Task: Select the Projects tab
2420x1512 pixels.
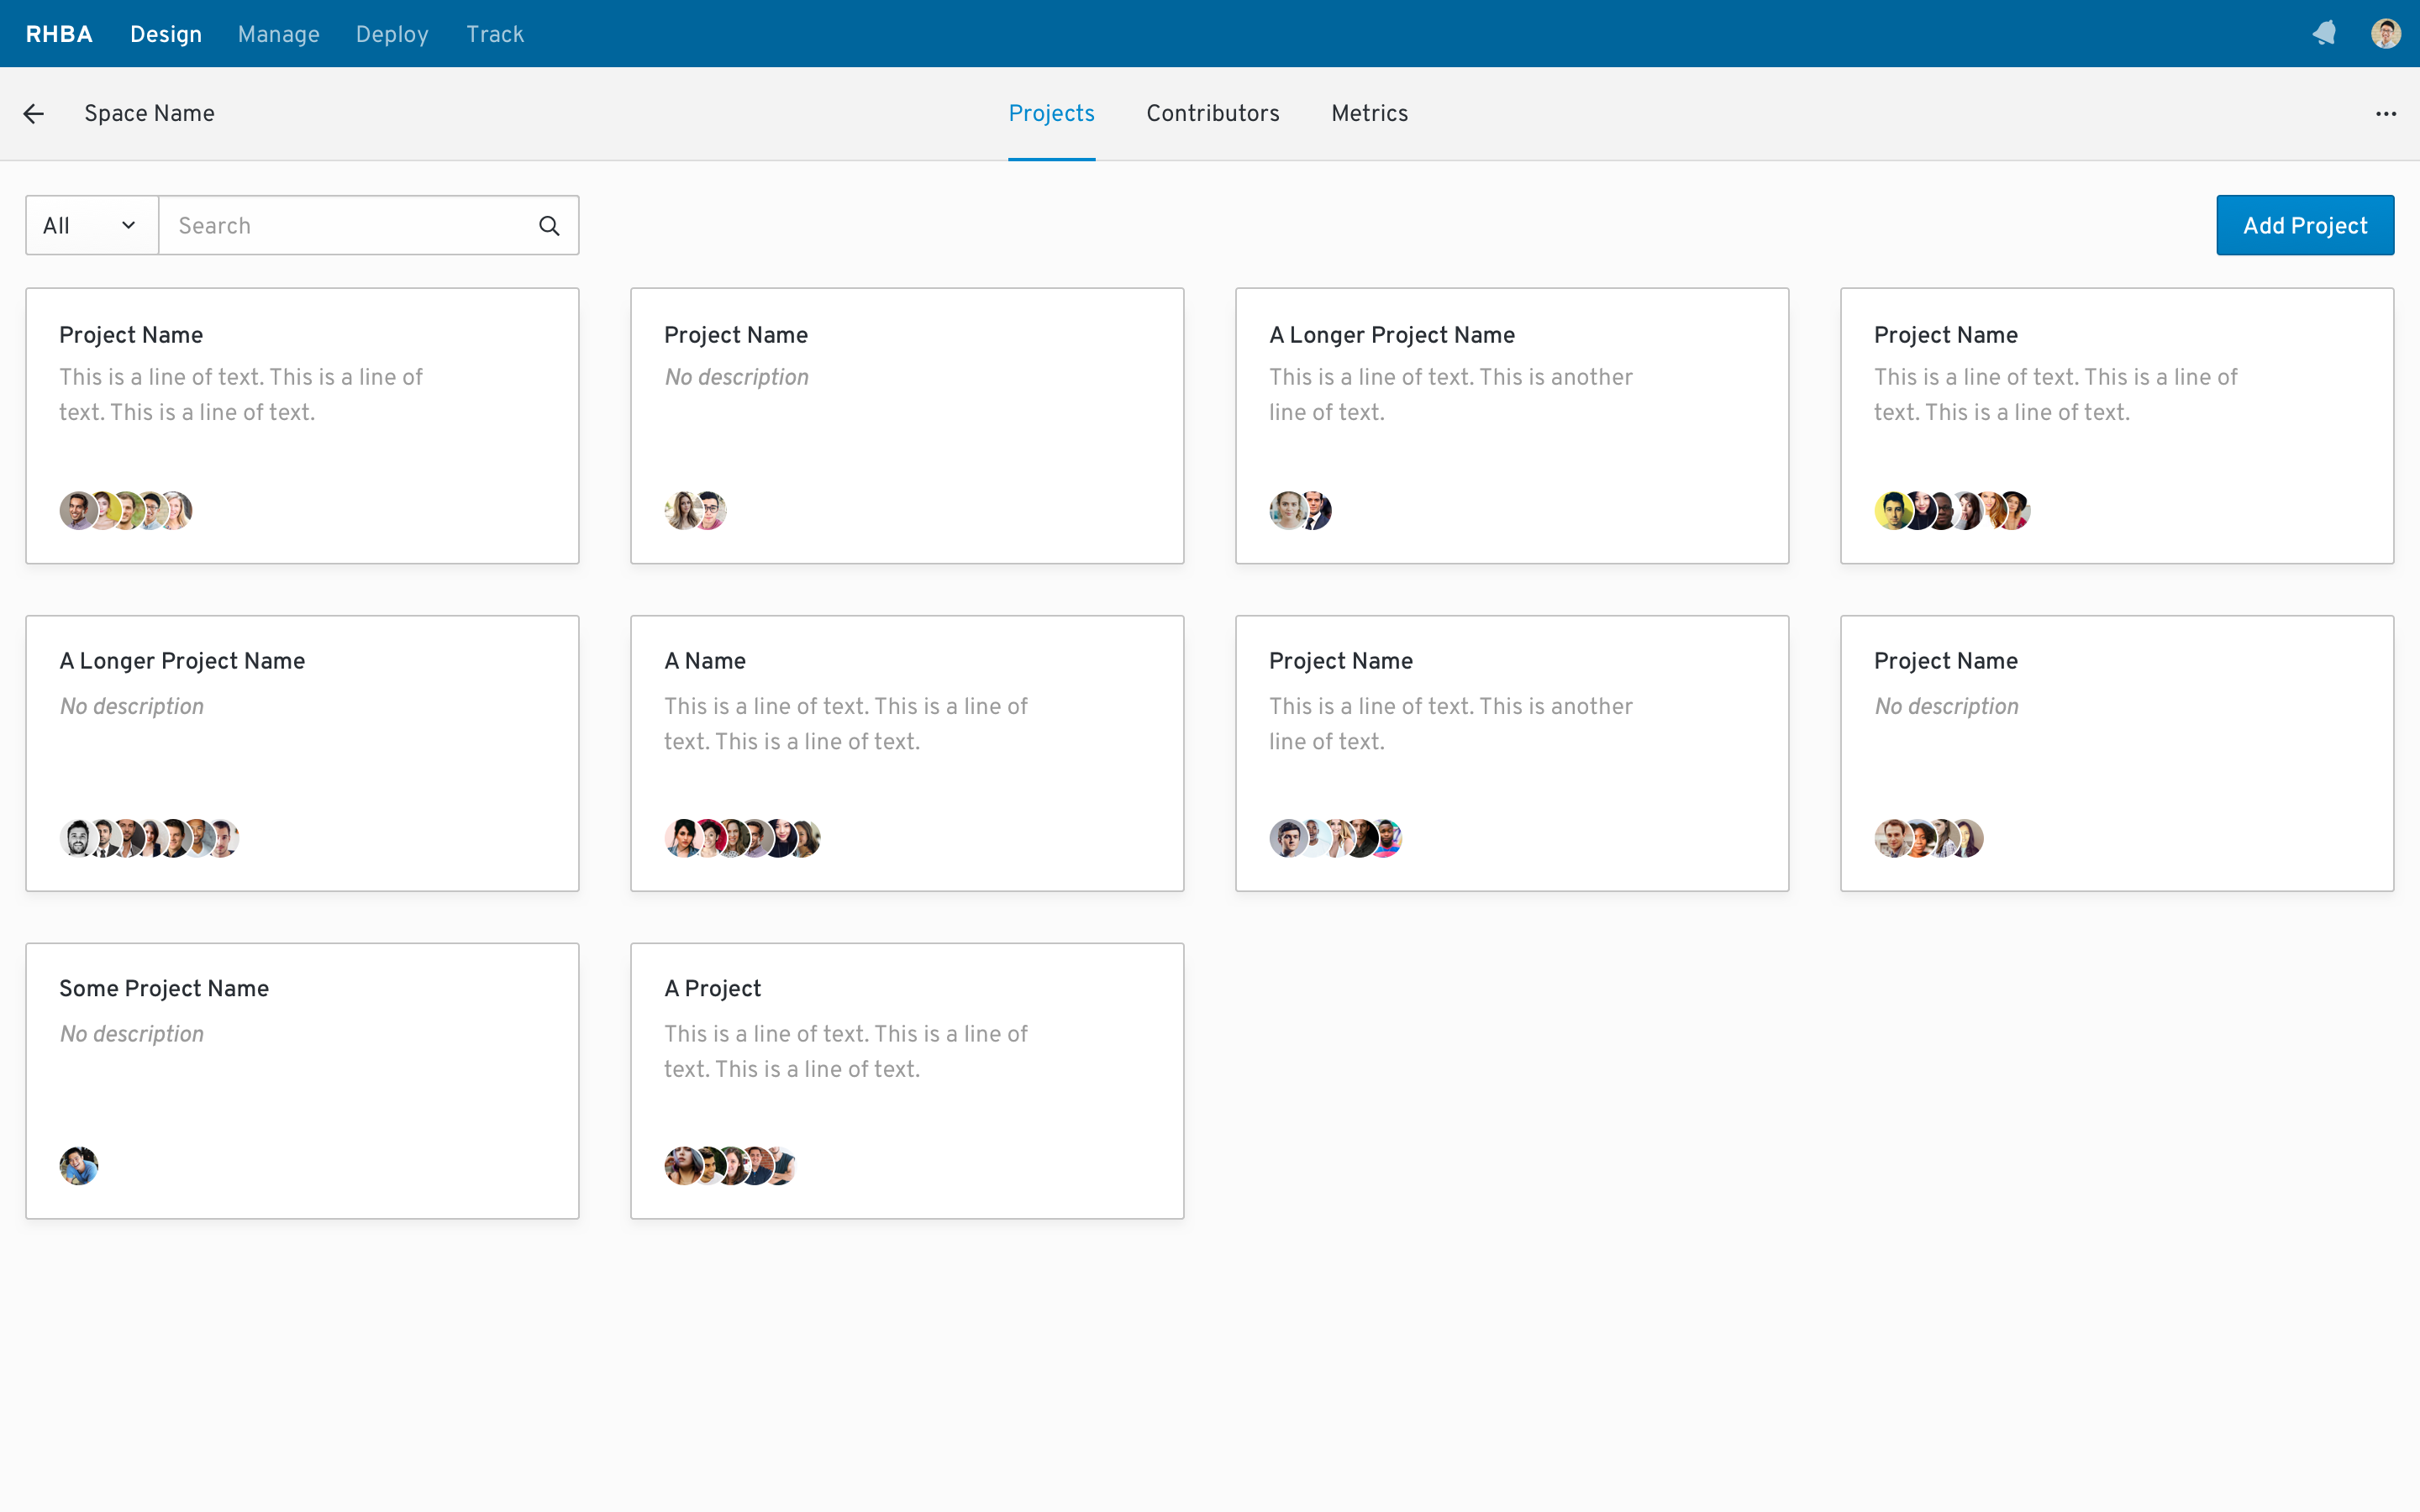Action: tap(1051, 114)
